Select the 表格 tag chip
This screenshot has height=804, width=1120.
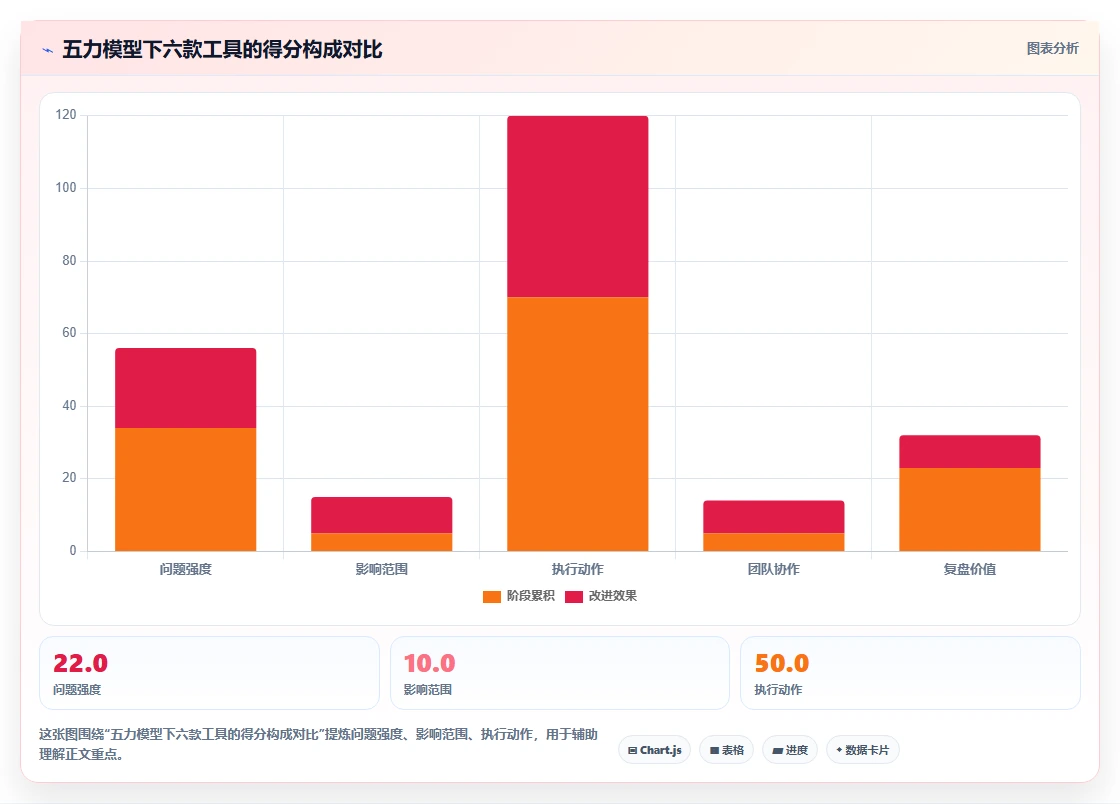(726, 750)
